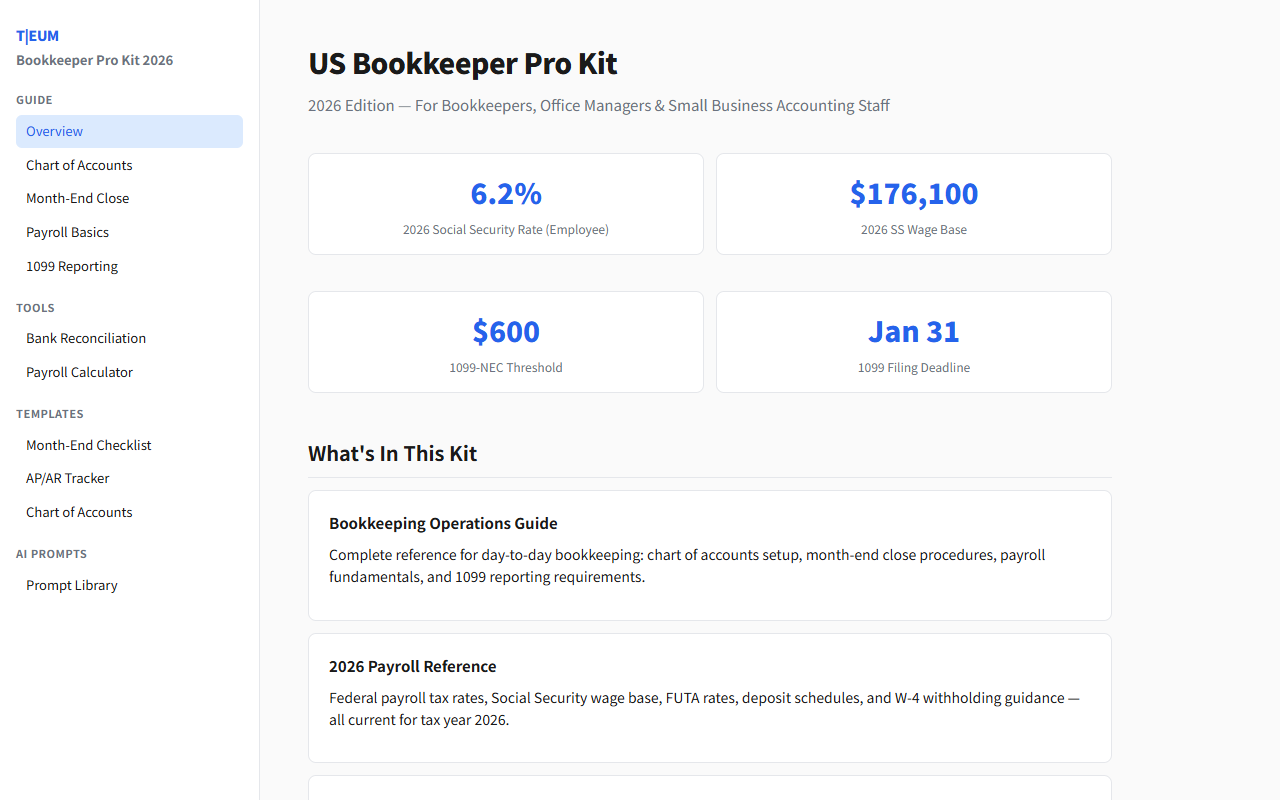Open Payroll Basics

(67, 232)
